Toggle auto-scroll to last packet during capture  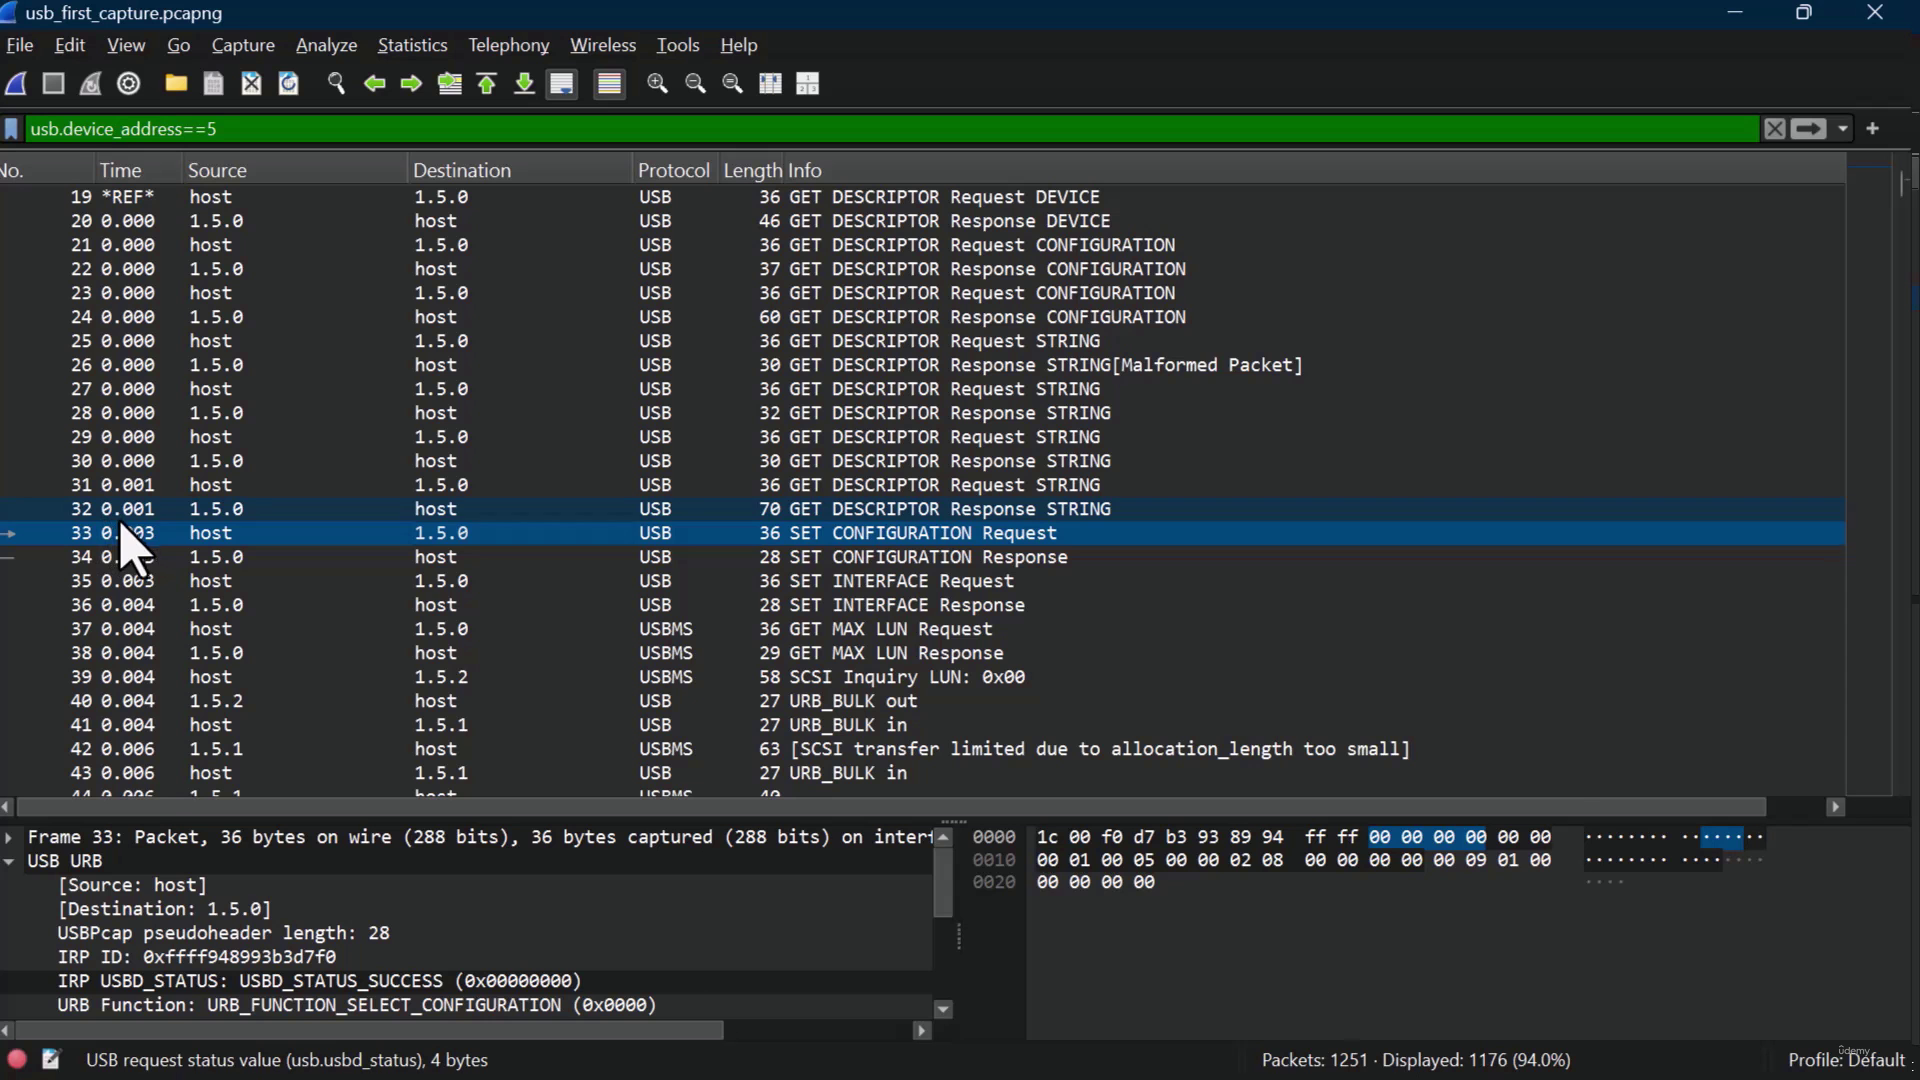pyautogui.click(x=562, y=84)
